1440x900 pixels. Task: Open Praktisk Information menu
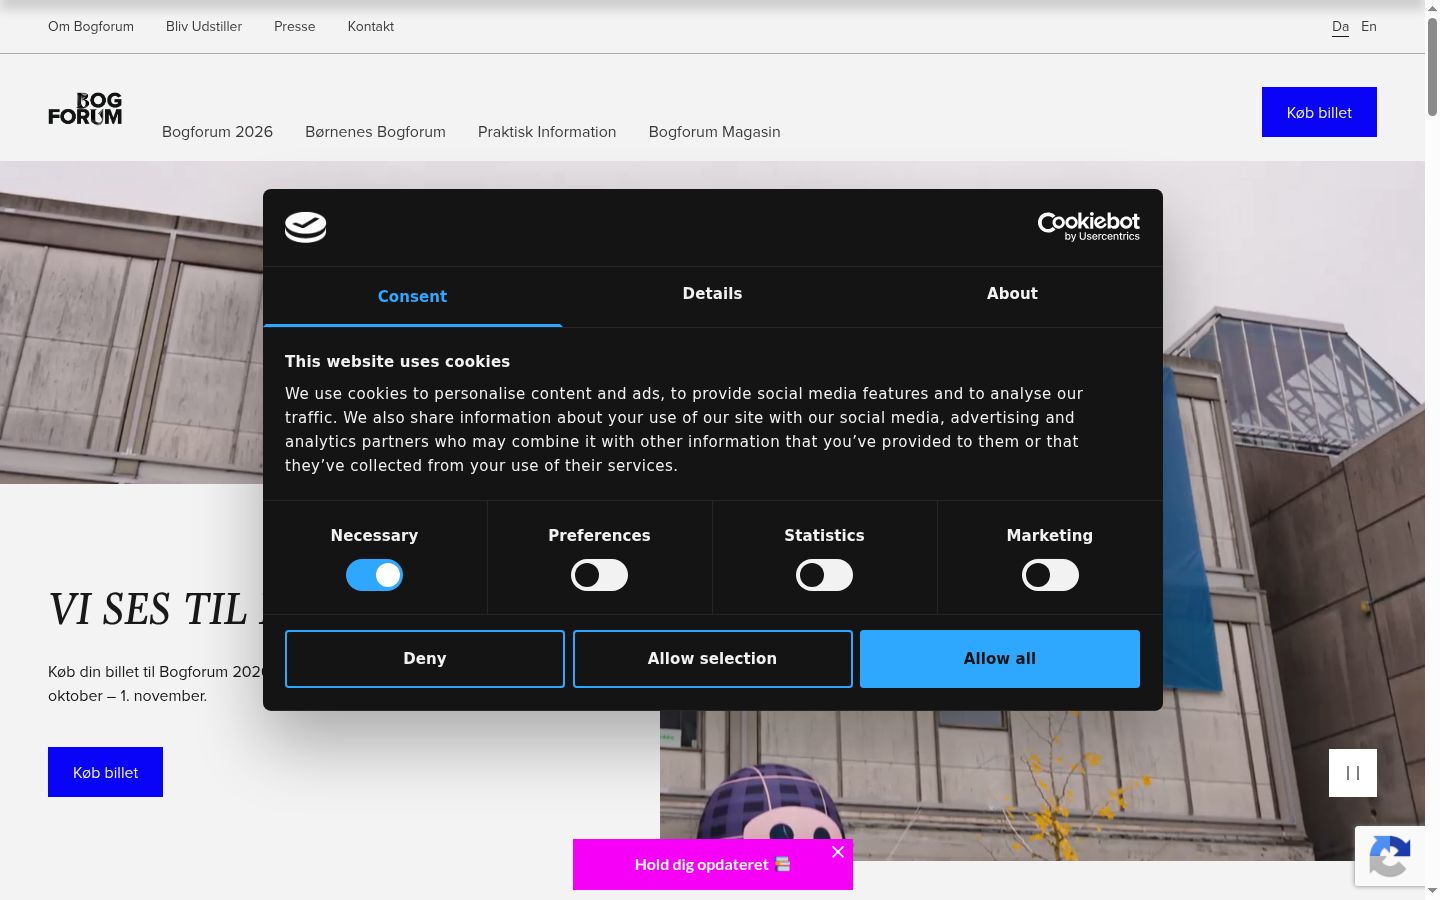547,132
